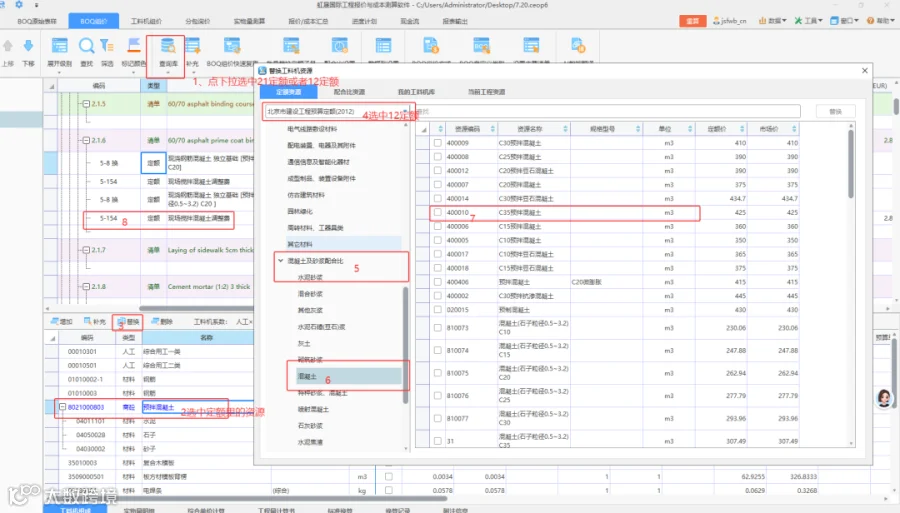
Task: Click the BOQ组价快速复用 icon
Action: click(x=232, y=46)
